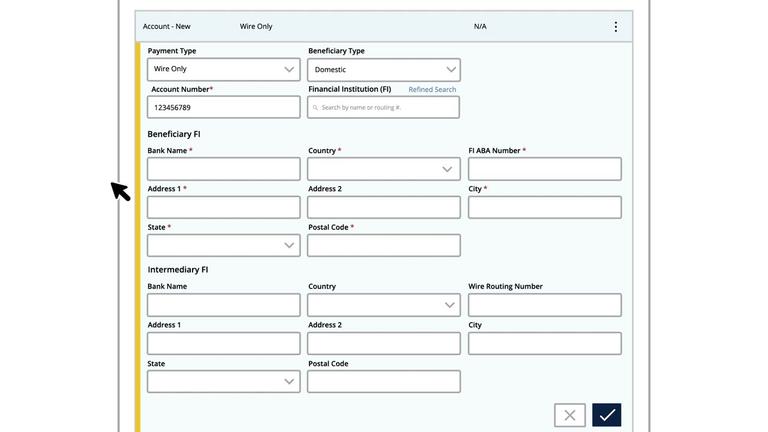Viewport: 768px width, 432px height.
Task: Click the FI ABA Number field
Action: tap(545, 169)
